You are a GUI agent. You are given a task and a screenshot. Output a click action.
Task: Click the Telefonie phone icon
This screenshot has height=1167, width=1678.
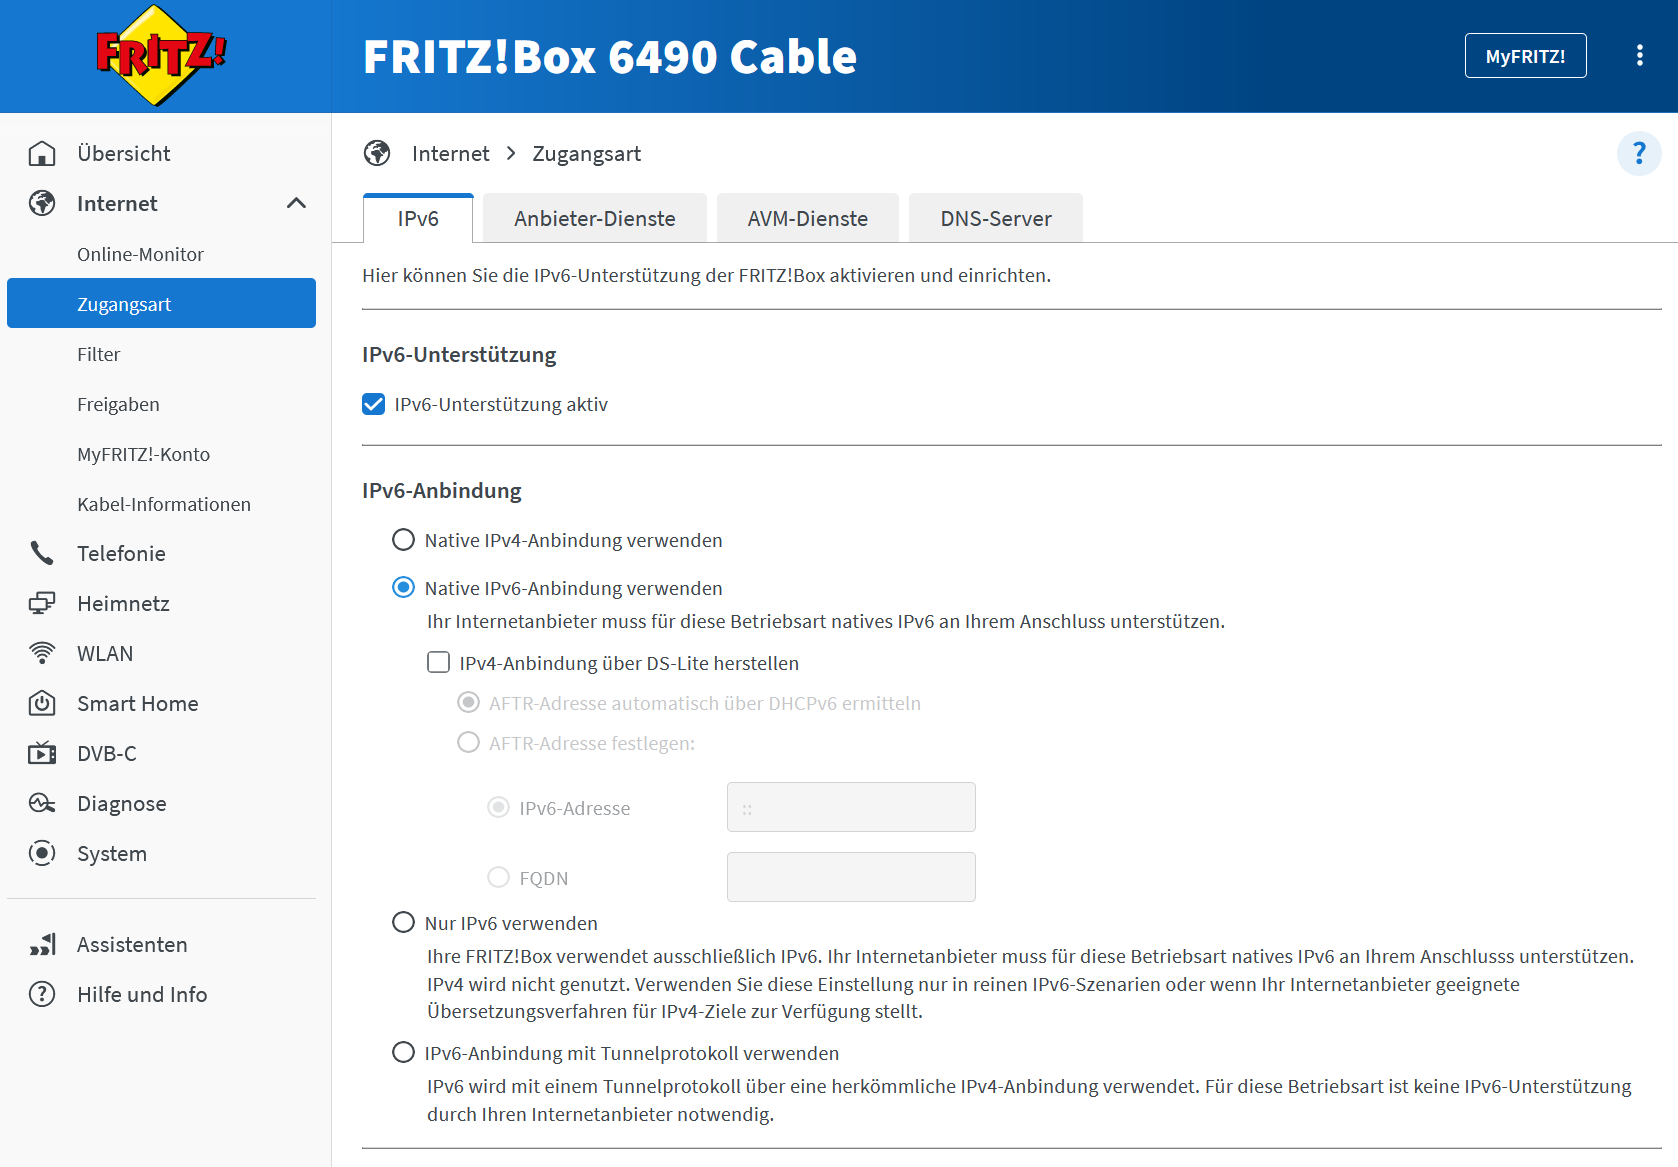tap(42, 553)
